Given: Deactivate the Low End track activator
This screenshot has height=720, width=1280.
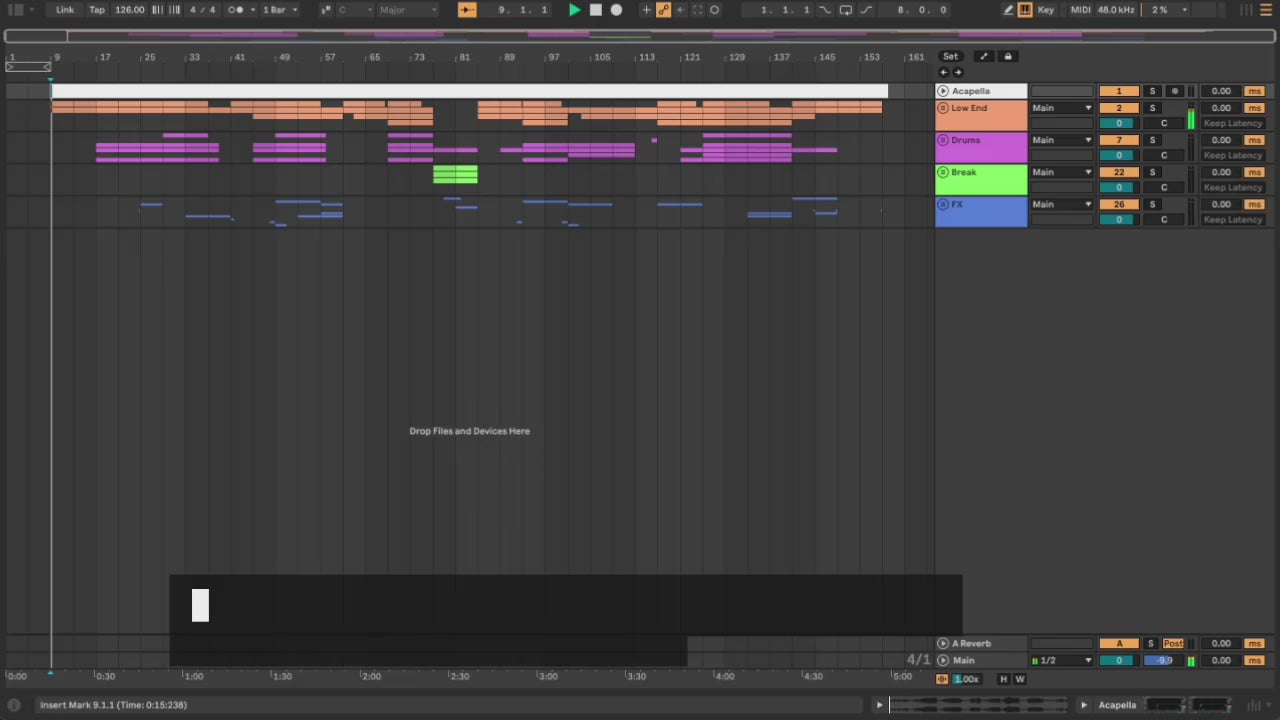Looking at the screenshot, I should [1119, 108].
